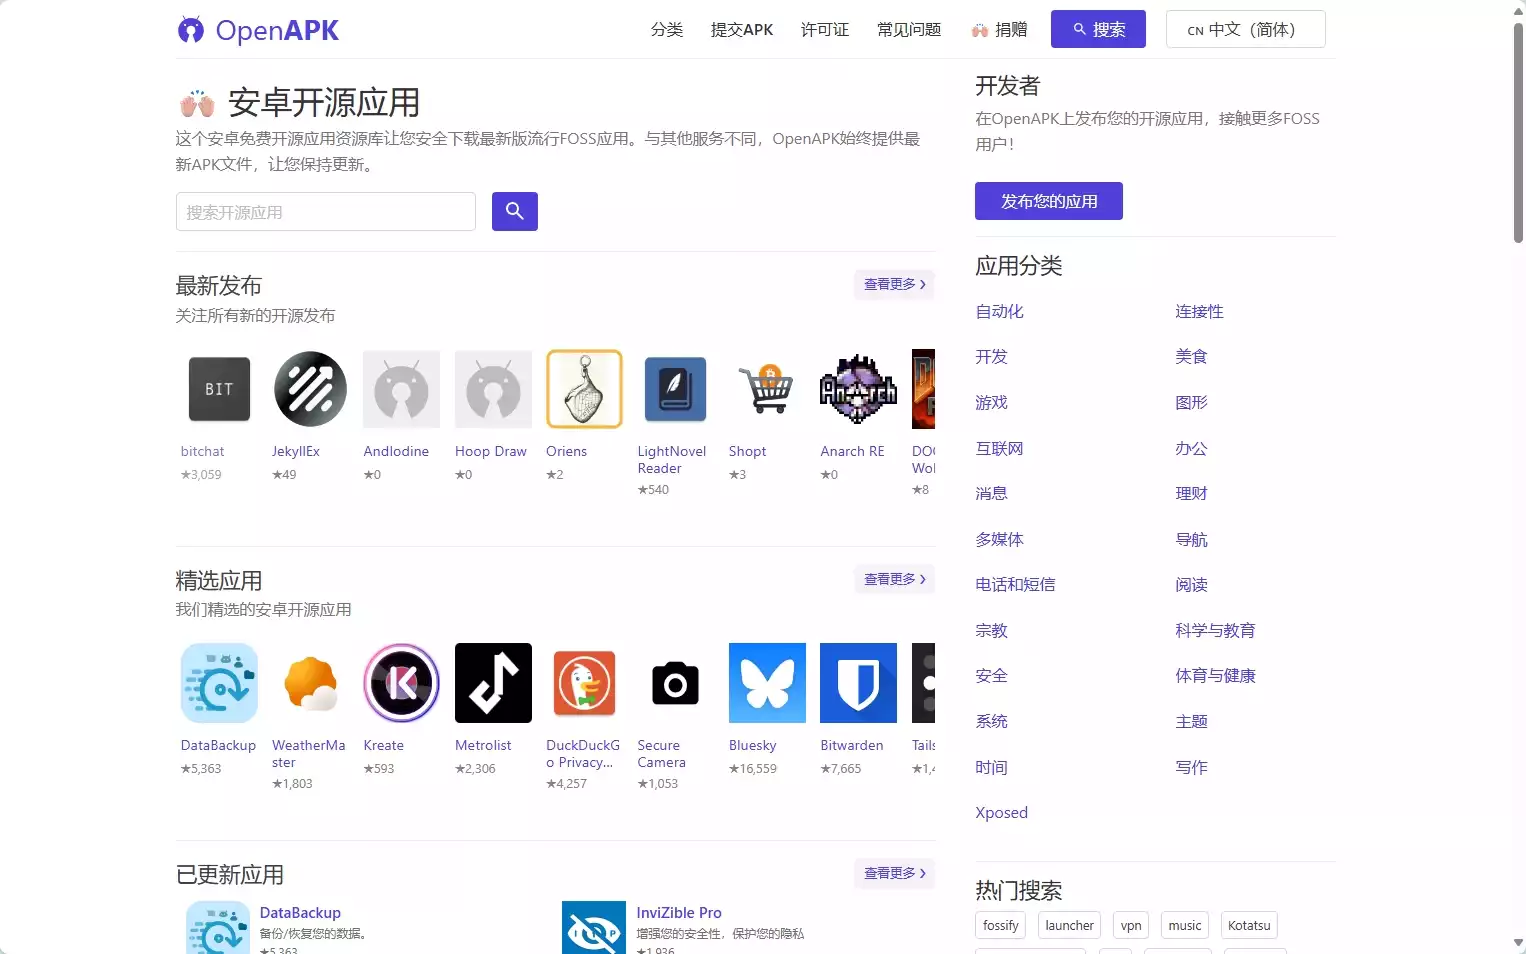Image resolution: width=1526 pixels, height=954 pixels.
Task: Open the InviZible Pro app icon
Action: [594, 928]
